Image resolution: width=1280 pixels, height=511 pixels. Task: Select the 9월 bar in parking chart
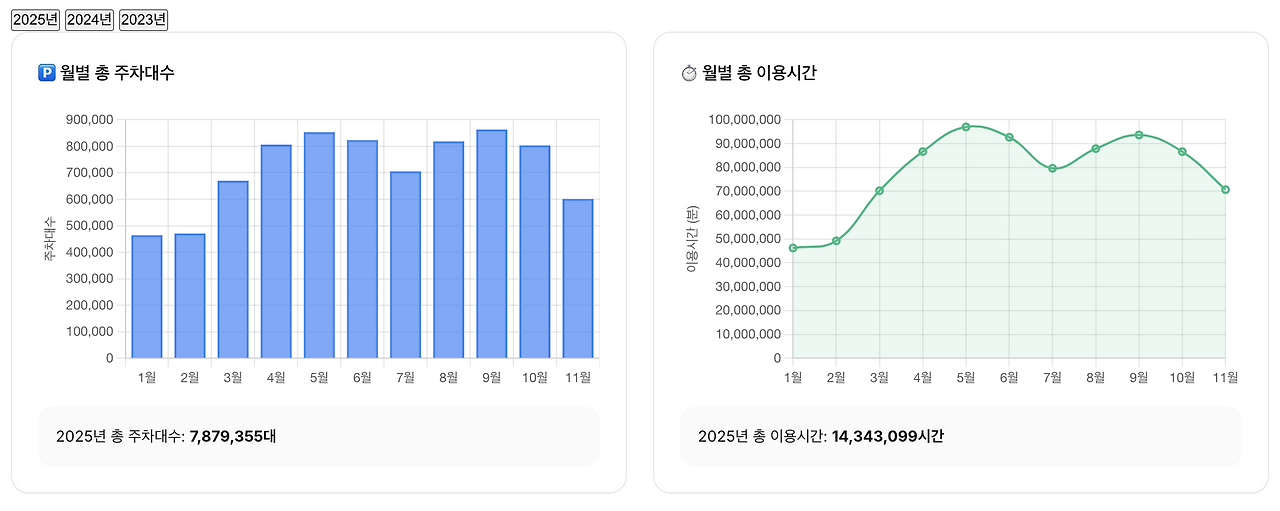tap(491, 244)
